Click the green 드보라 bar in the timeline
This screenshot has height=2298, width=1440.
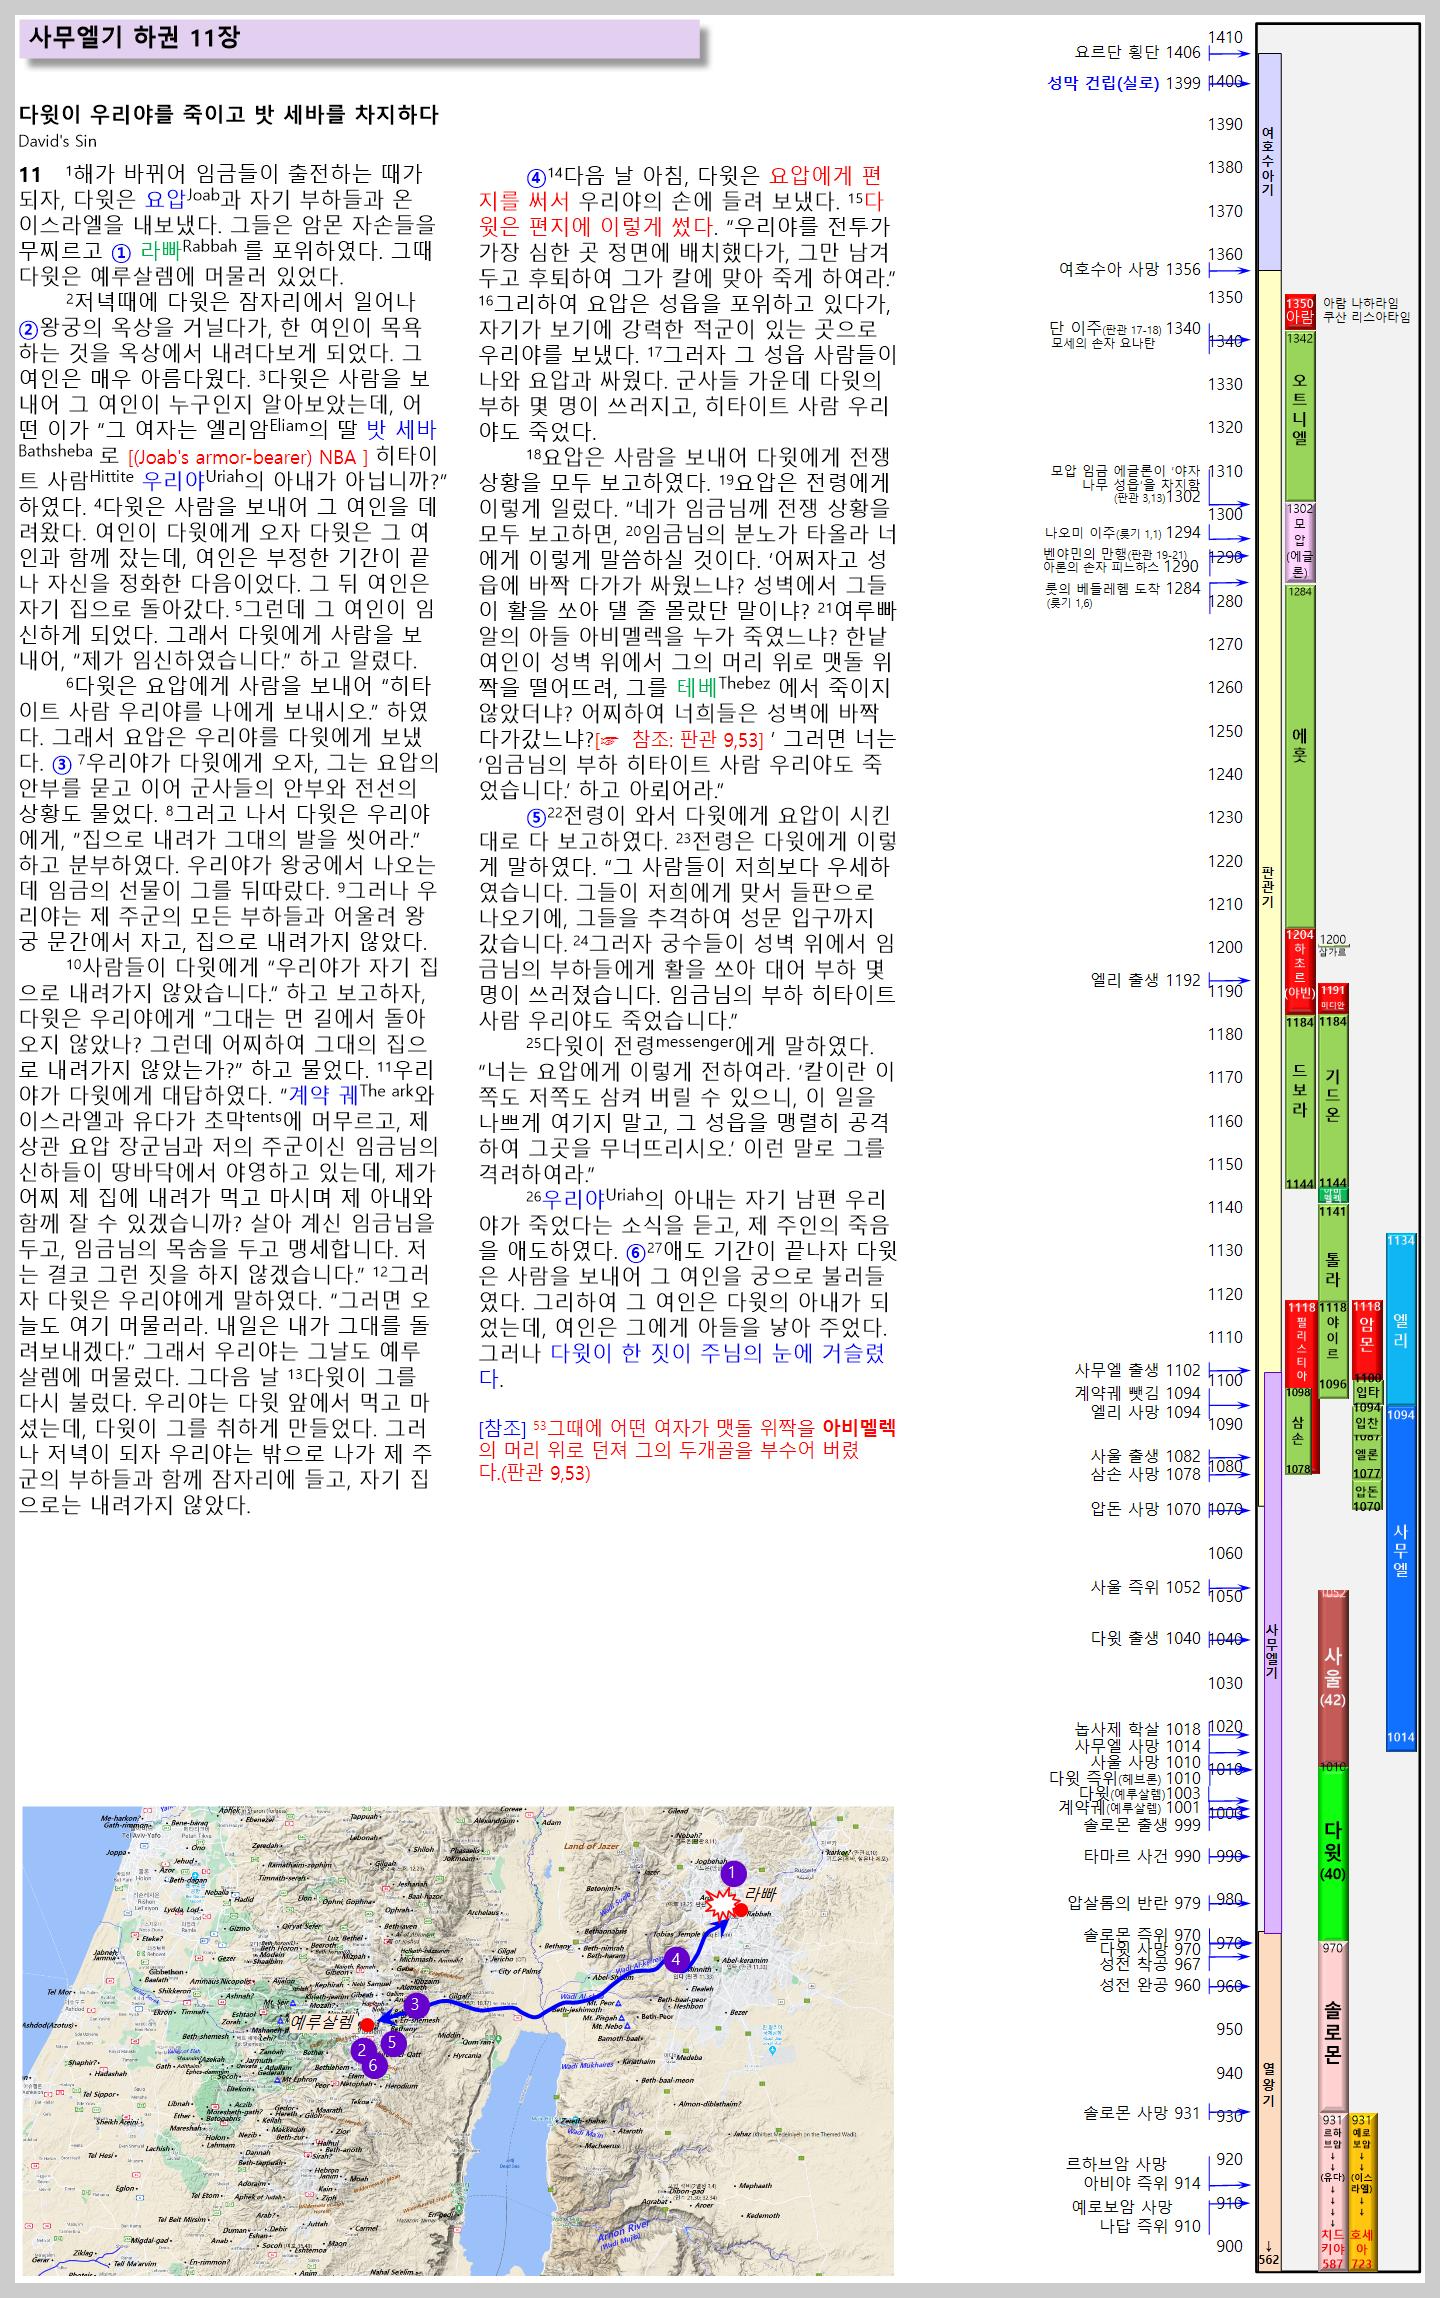pyautogui.click(x=1300, y=1102)
